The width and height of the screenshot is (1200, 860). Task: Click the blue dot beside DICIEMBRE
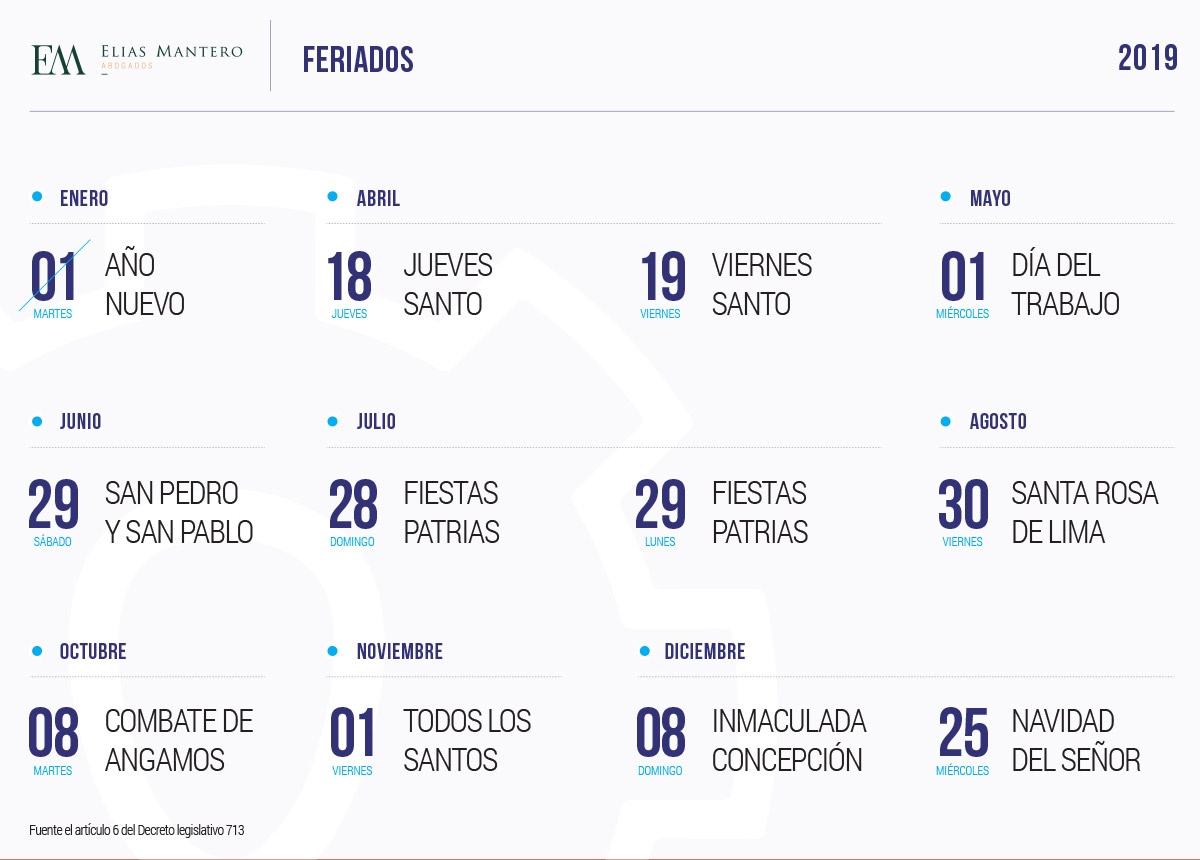[x=645, y=651]
